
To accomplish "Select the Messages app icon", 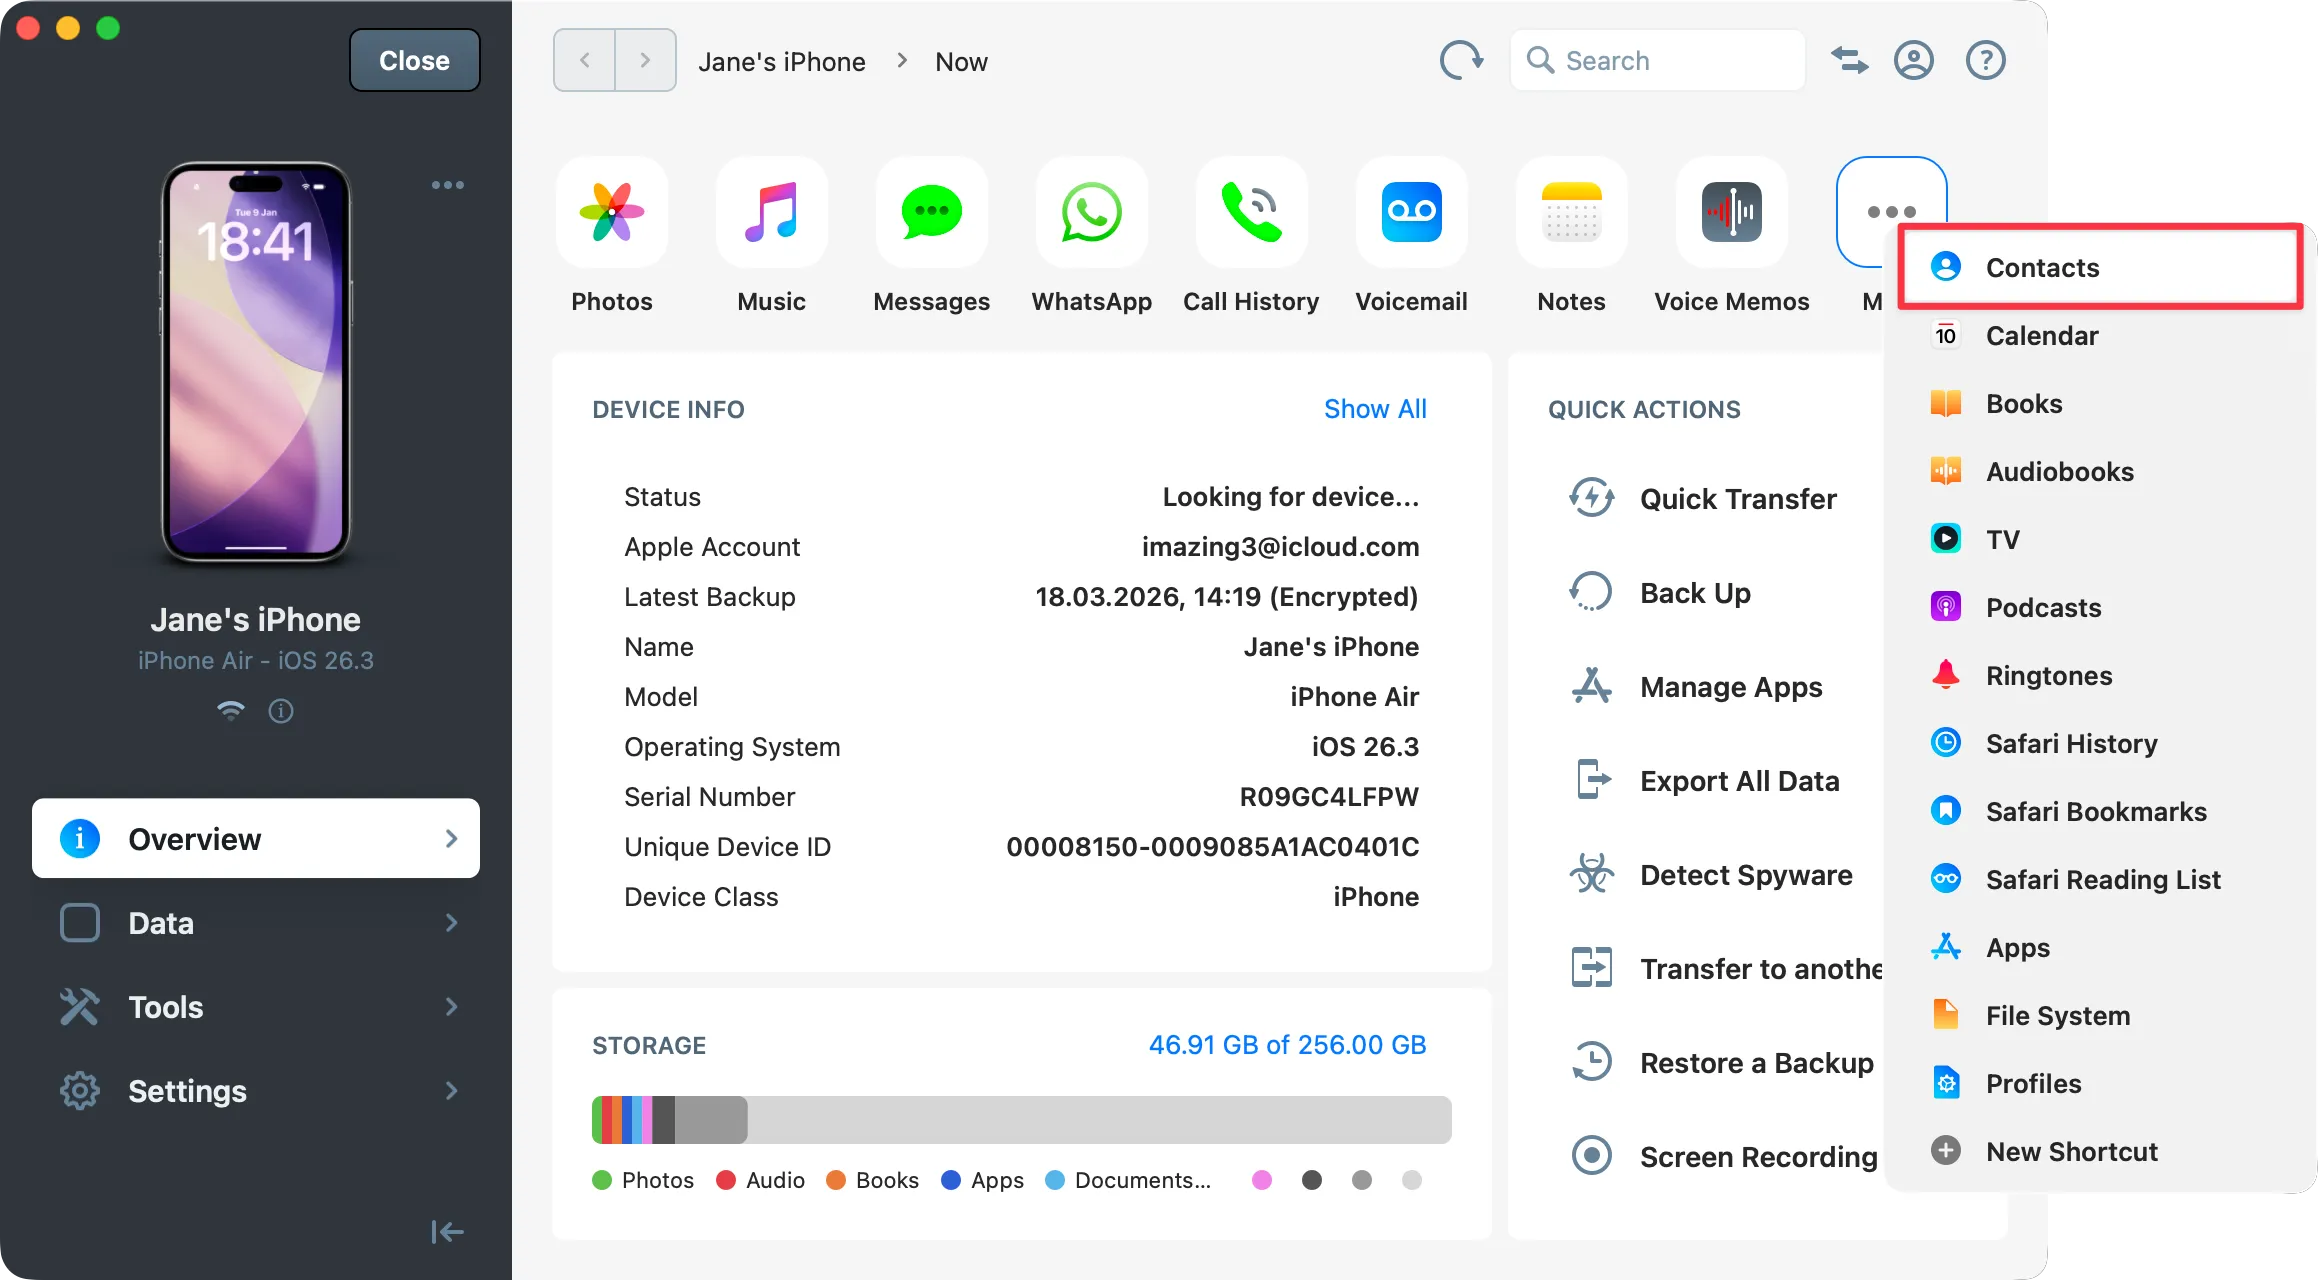I will 930,212.
